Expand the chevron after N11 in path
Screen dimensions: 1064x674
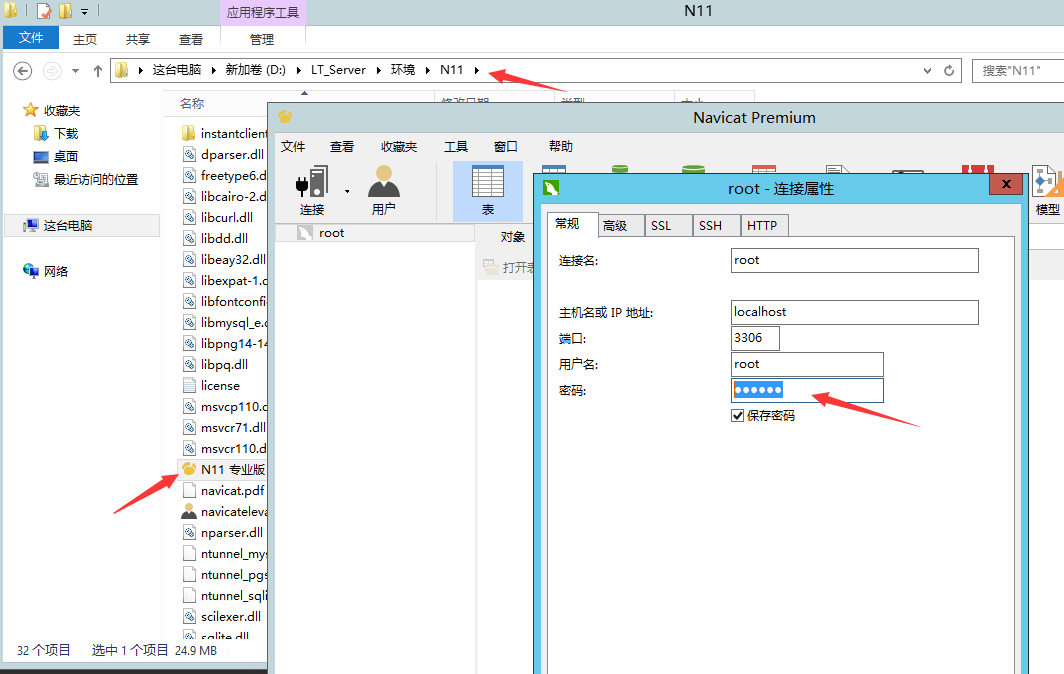click(x=476, y=70)
